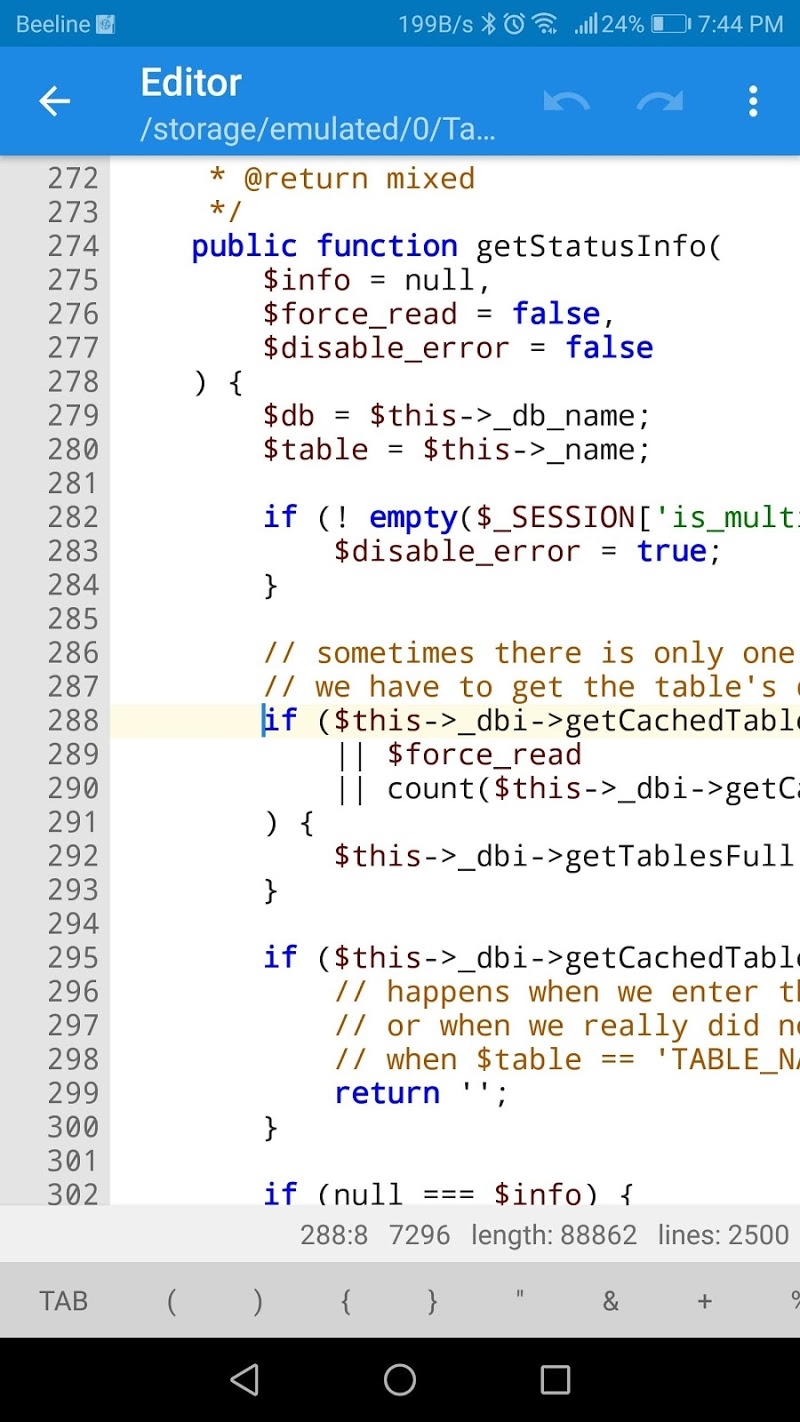Open the overflow options menu
Image resolution: width=800 pixels, height=1422 pixels.
pyautogui.click(x=752, y=100)
